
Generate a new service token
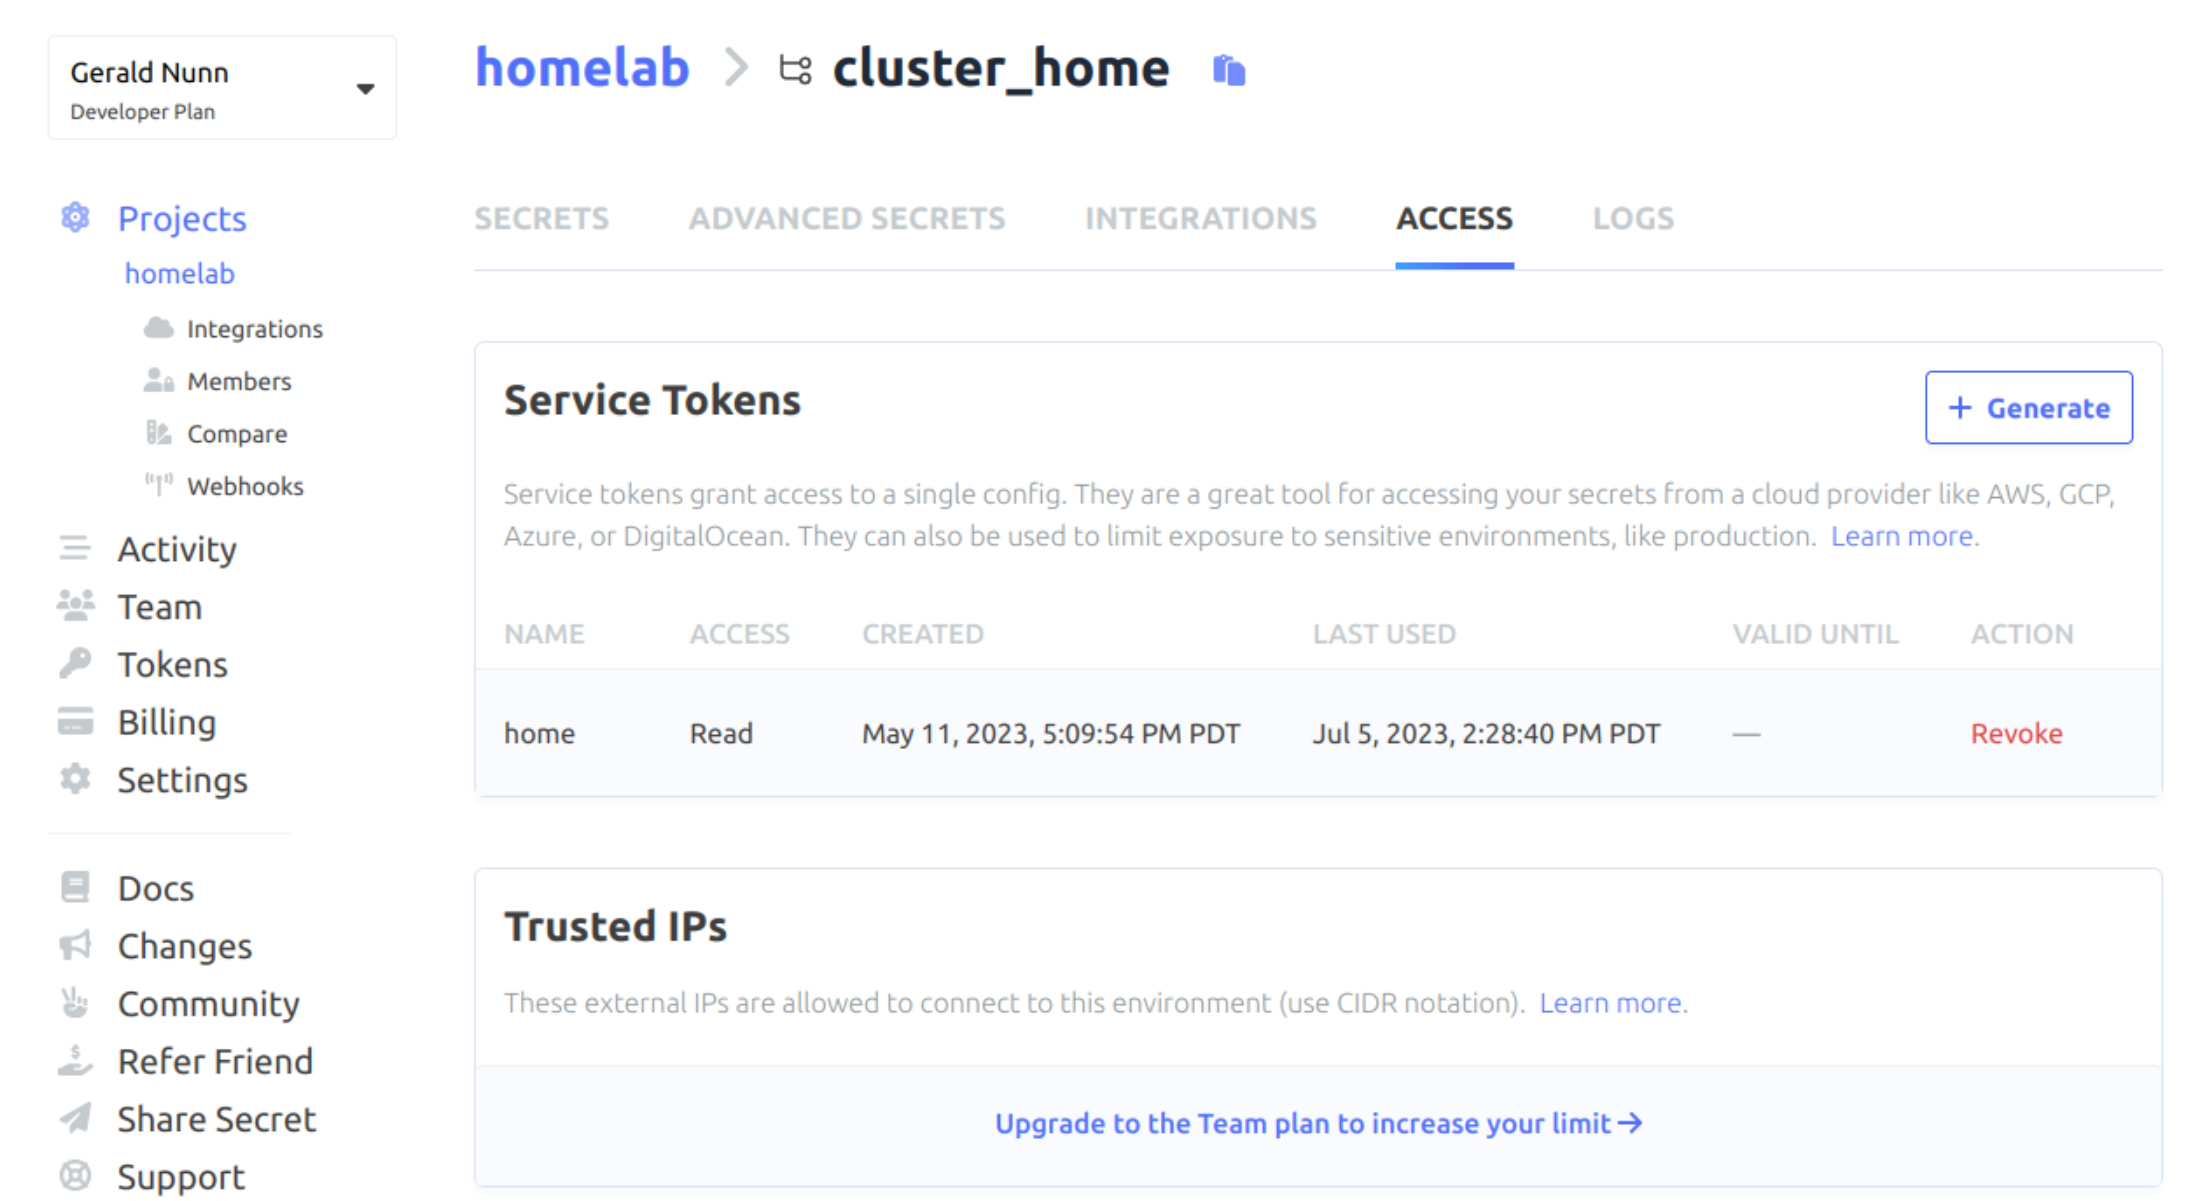tap(2028, 408)
